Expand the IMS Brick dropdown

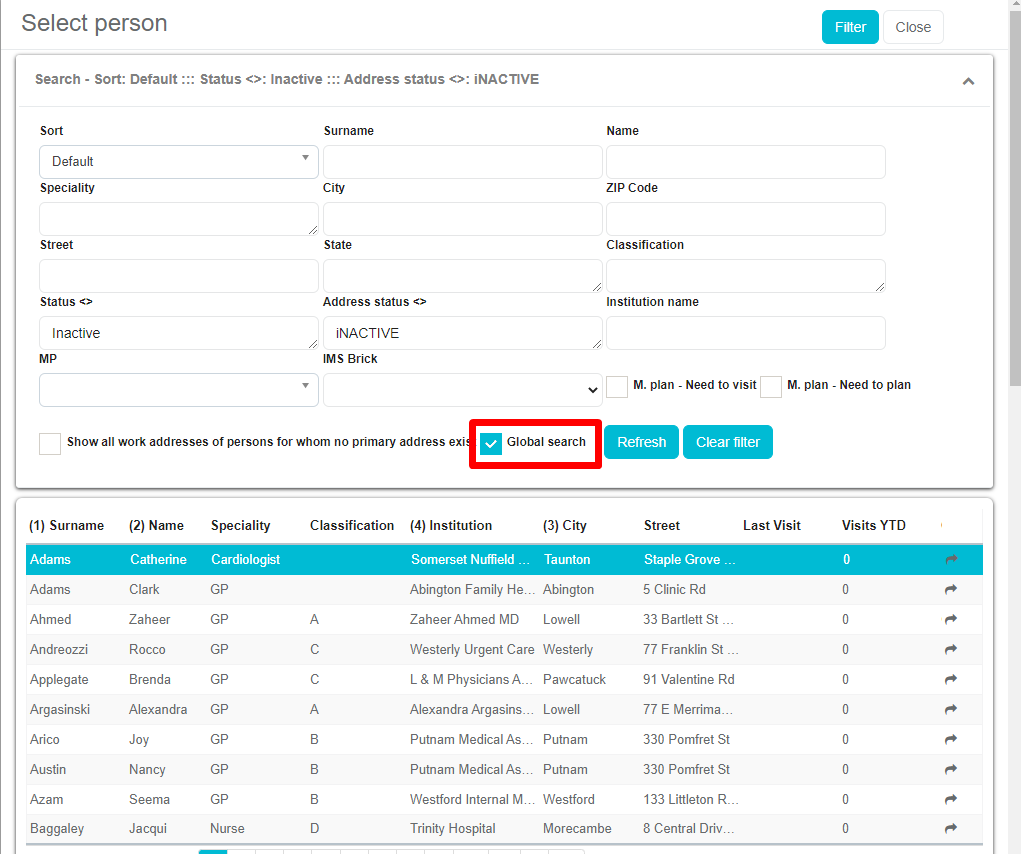point(462,390)
